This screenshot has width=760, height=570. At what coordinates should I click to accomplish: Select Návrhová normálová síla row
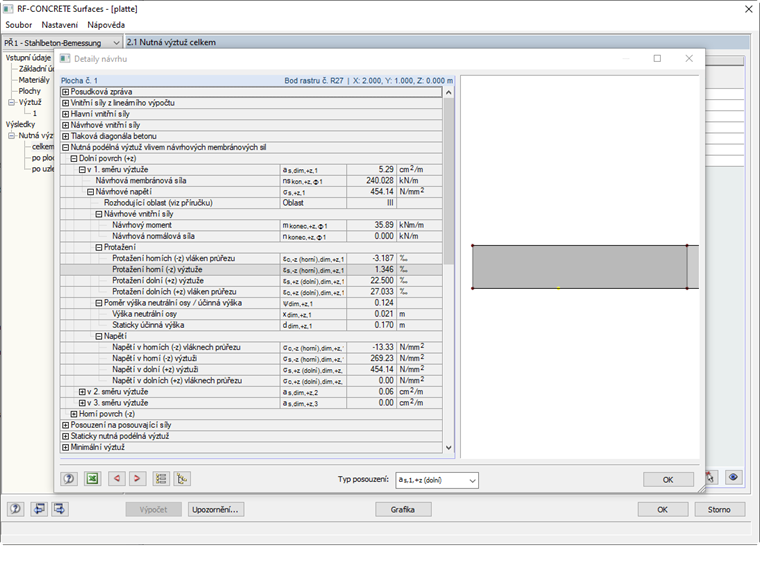pos(251,236)
